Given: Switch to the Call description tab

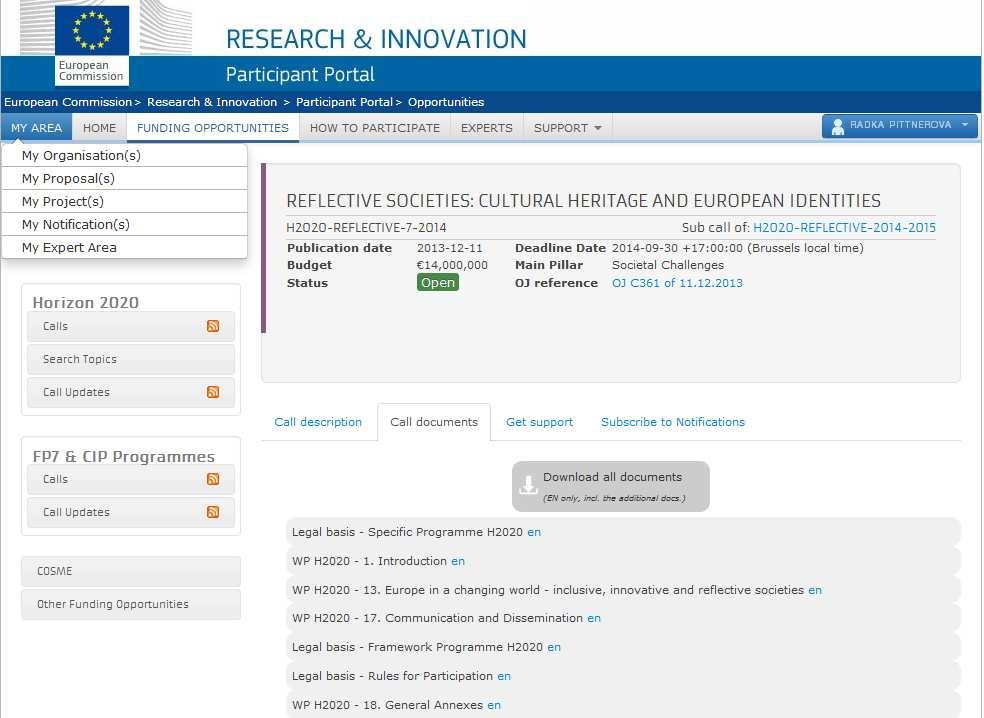Looking at the screenshot, I should point(318,422).
